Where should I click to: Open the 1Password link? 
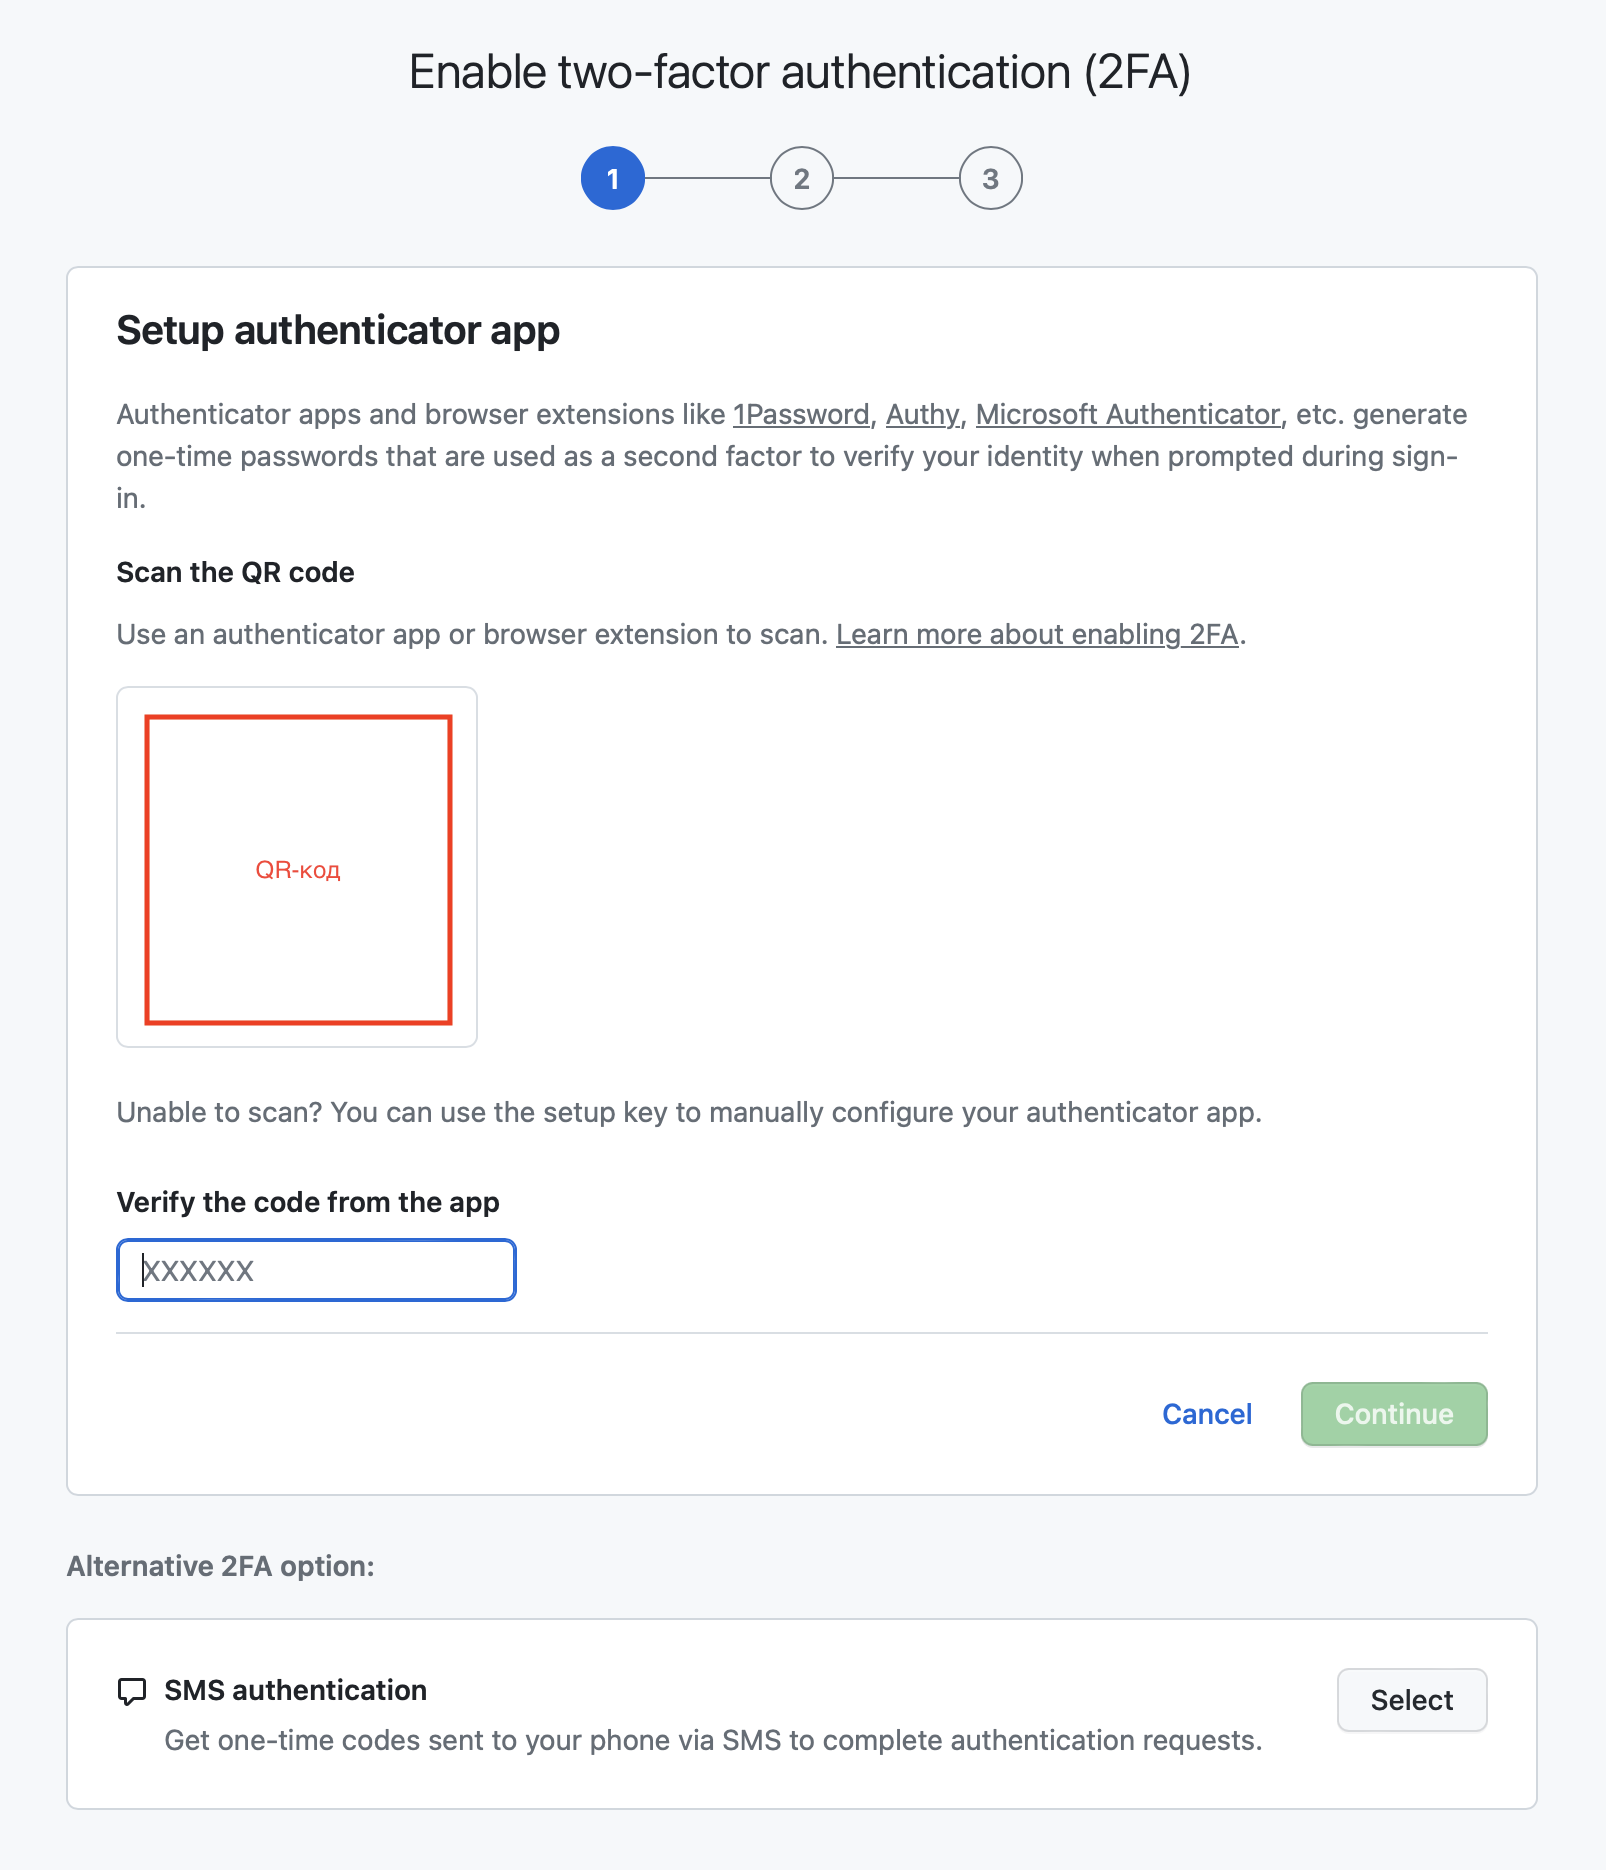(801, 414)
